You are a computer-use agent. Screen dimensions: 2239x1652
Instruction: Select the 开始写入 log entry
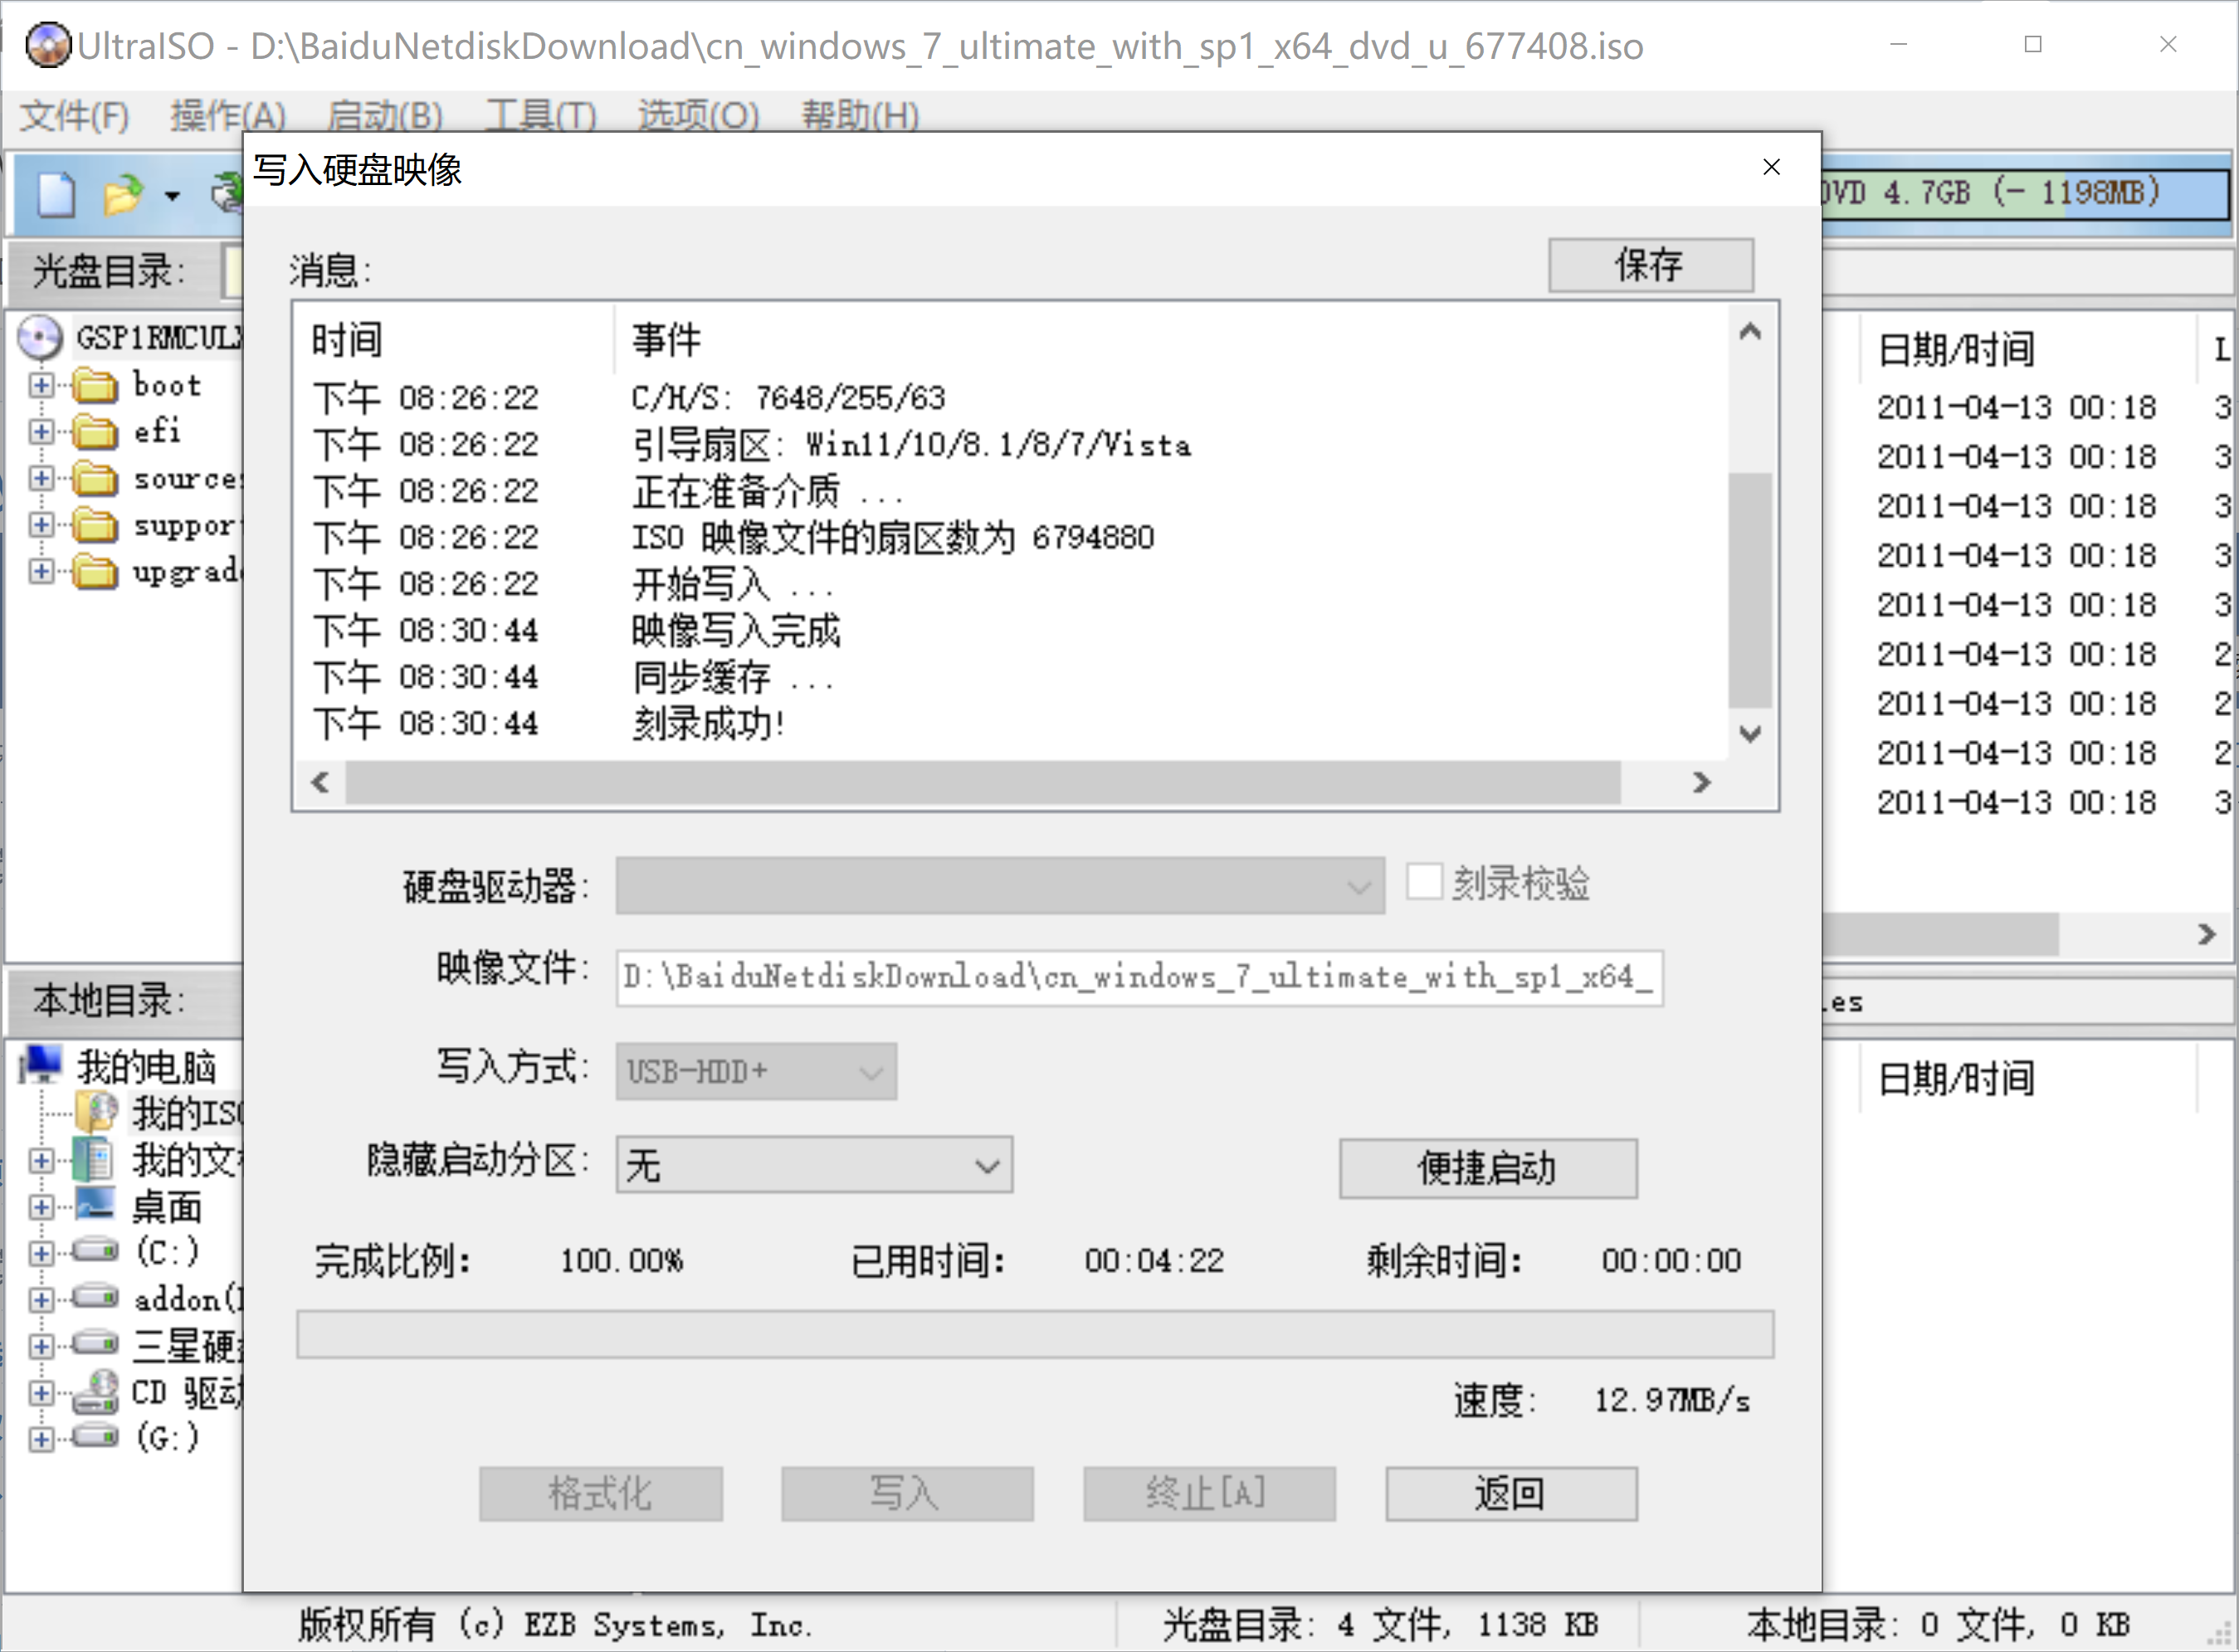click(x=732, y=583)
